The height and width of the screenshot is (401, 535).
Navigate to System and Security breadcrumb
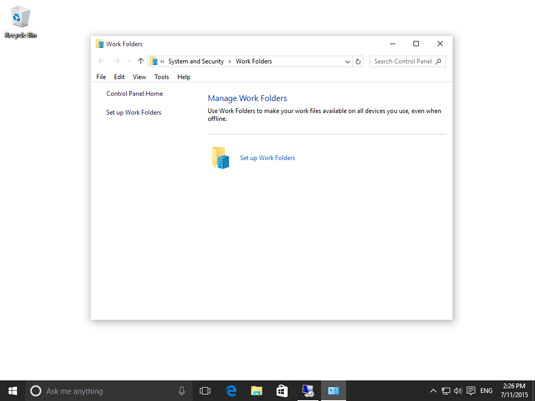(x=196, y=61)
